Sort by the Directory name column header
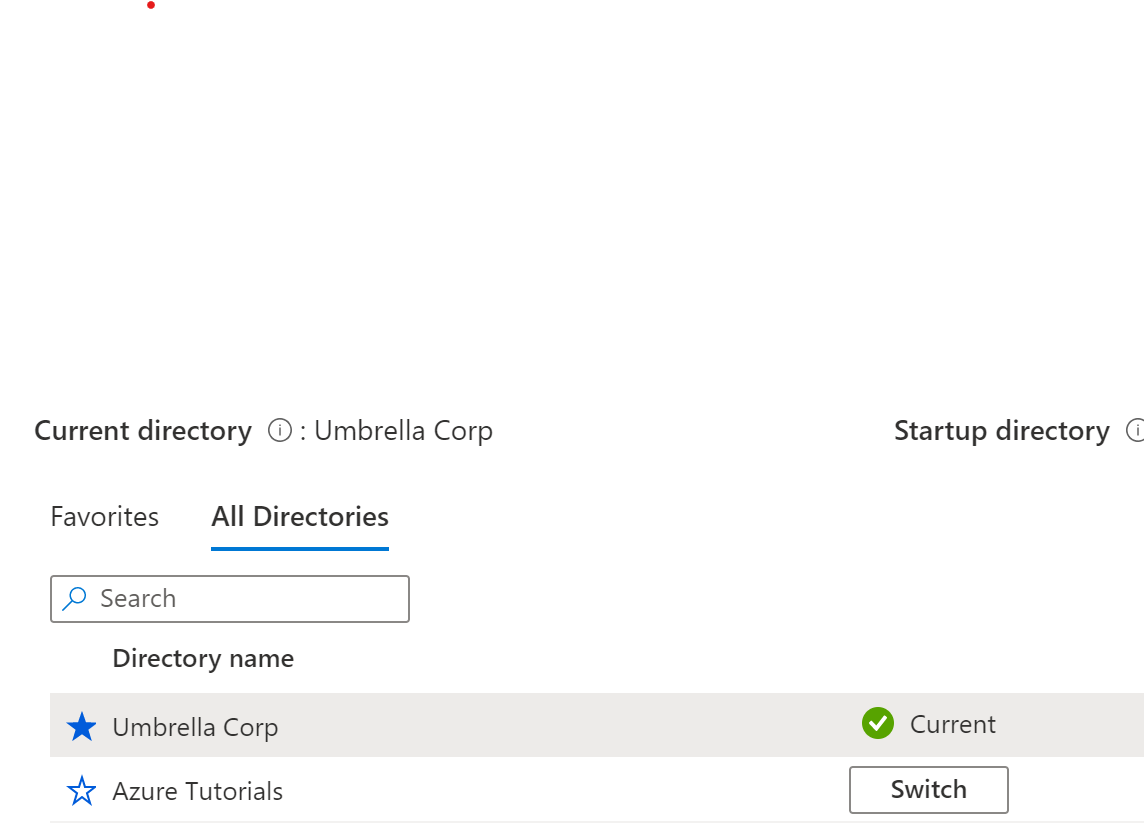 point(203,658)
